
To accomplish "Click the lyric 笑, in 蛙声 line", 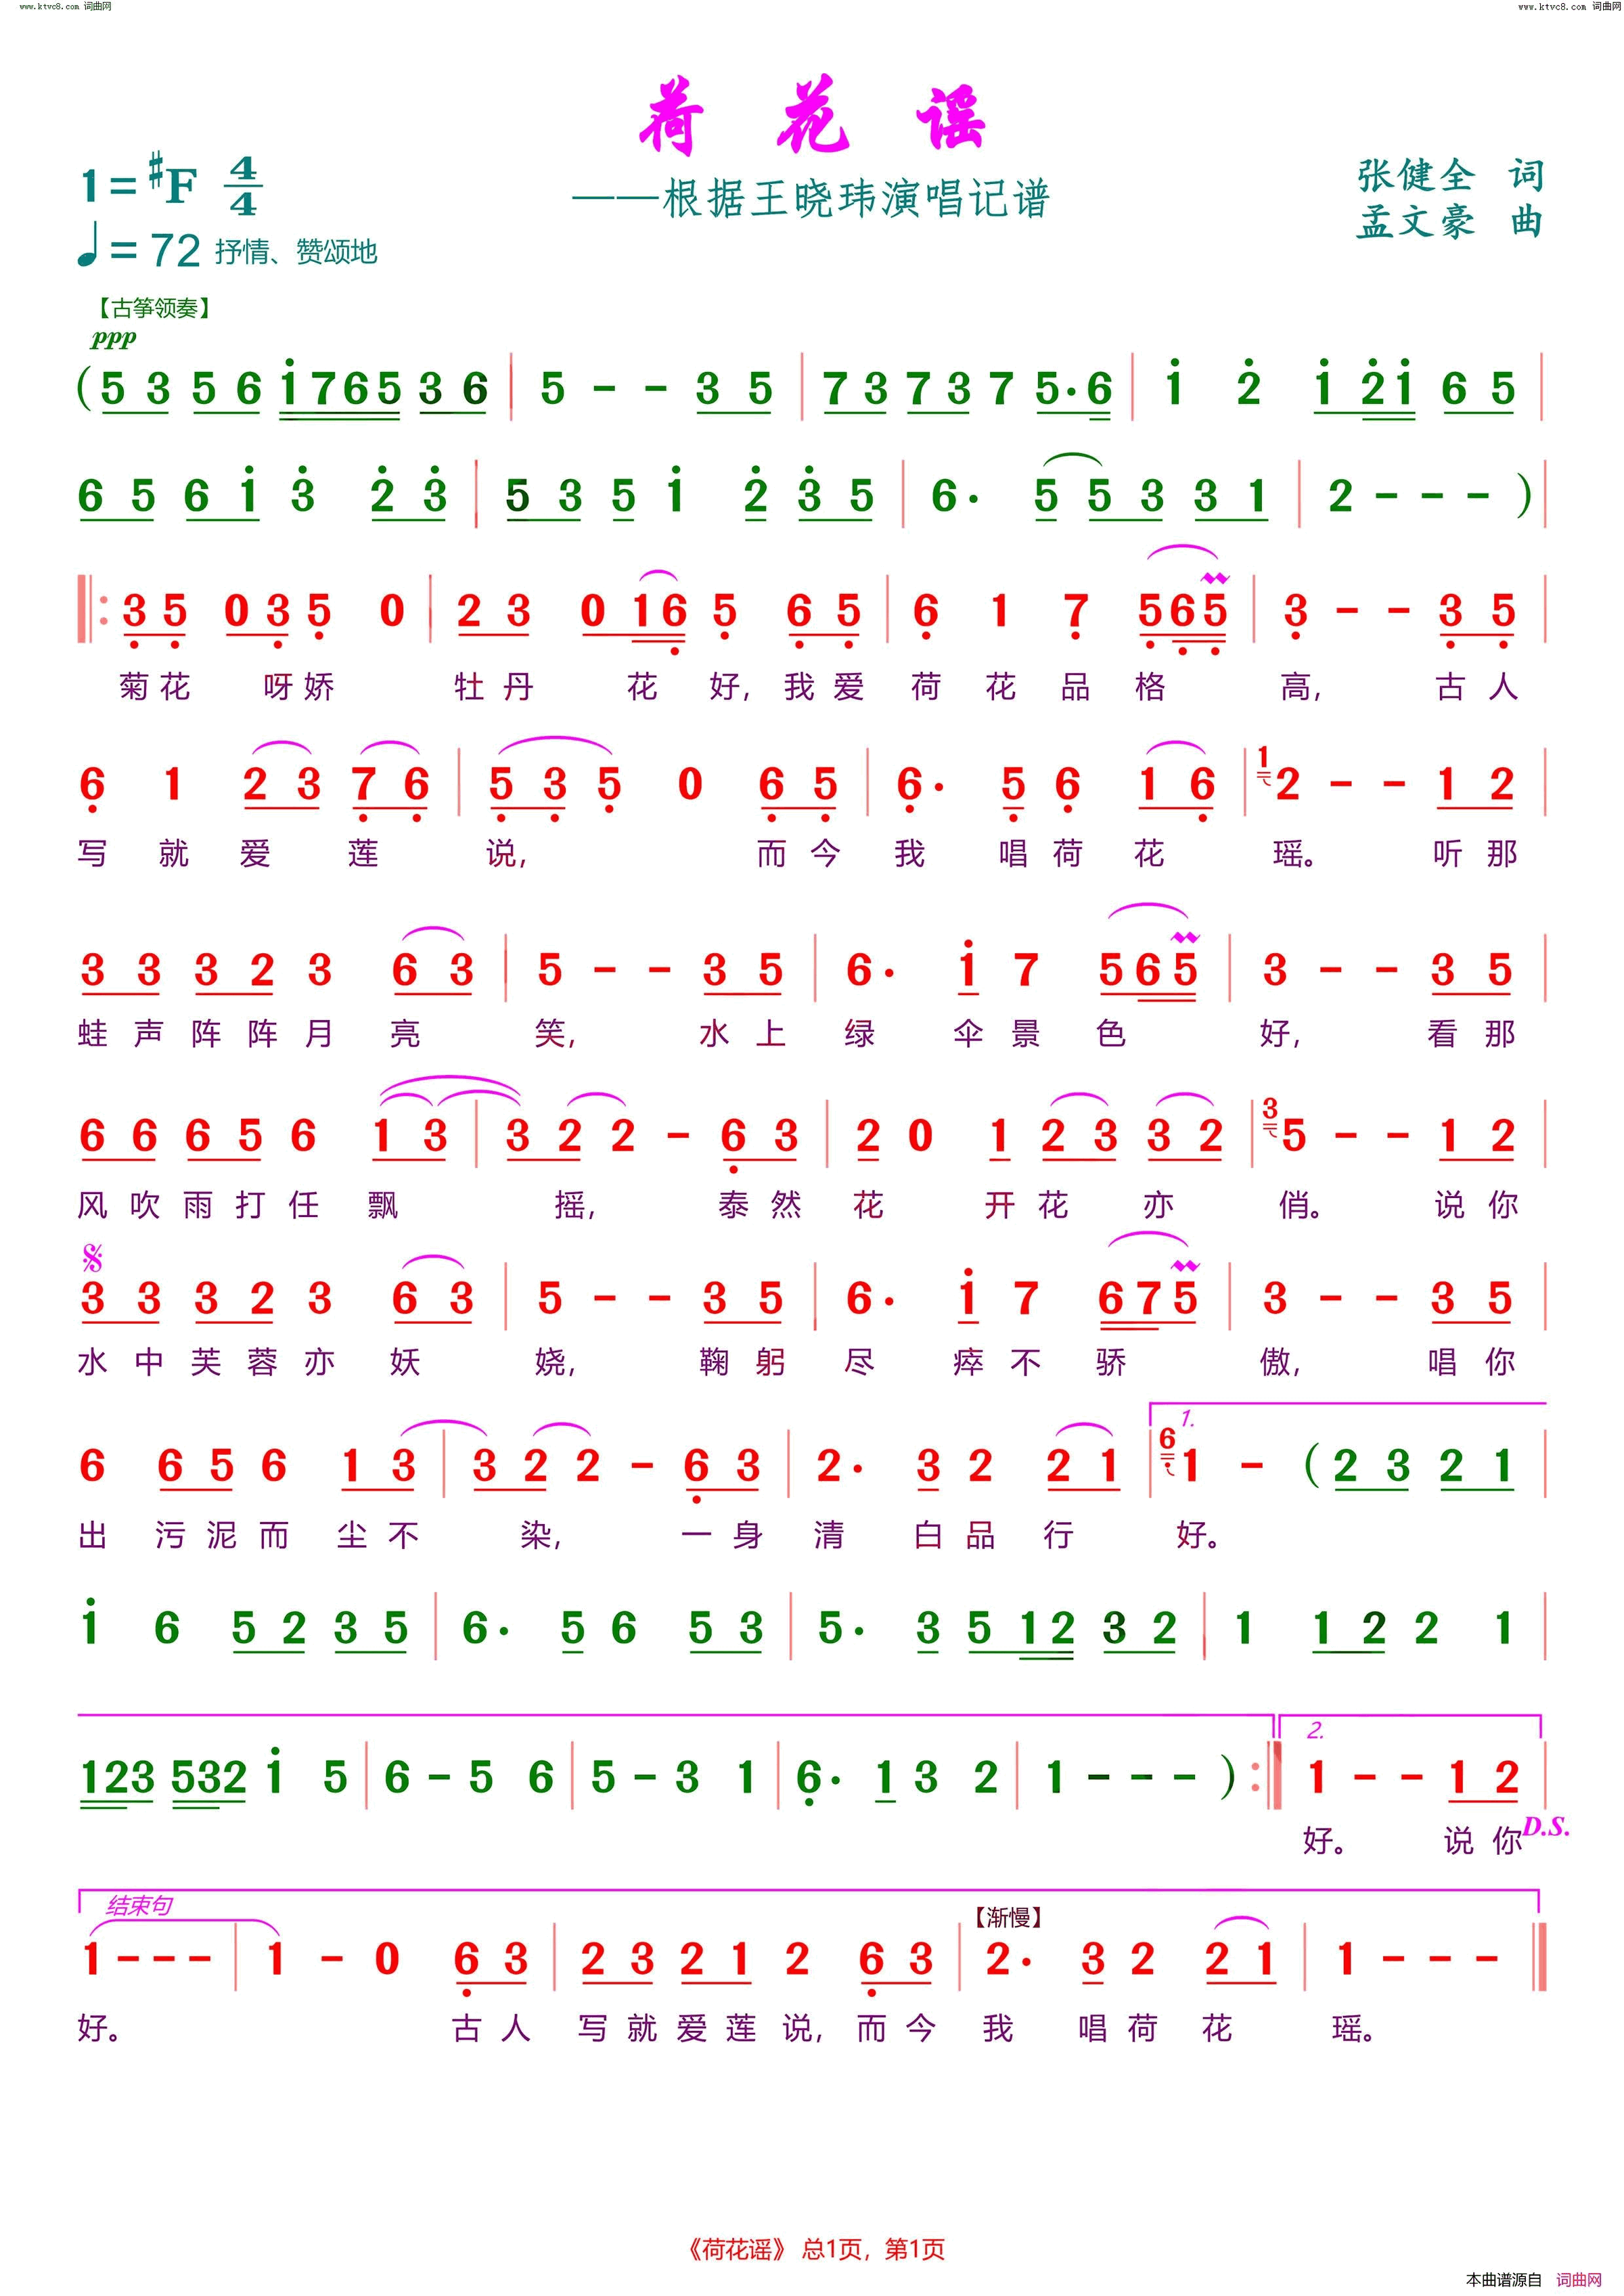I will [555, 1033].
